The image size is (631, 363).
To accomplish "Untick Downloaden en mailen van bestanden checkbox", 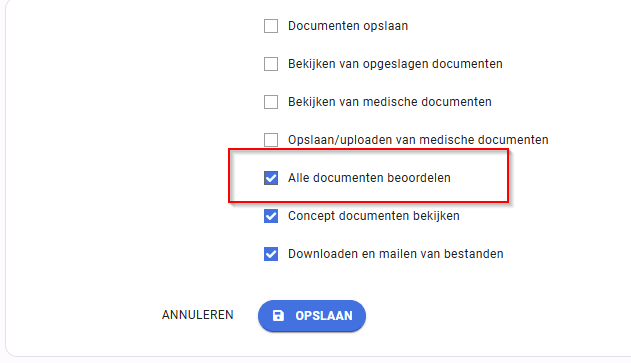I will click(x=271, y=254).
